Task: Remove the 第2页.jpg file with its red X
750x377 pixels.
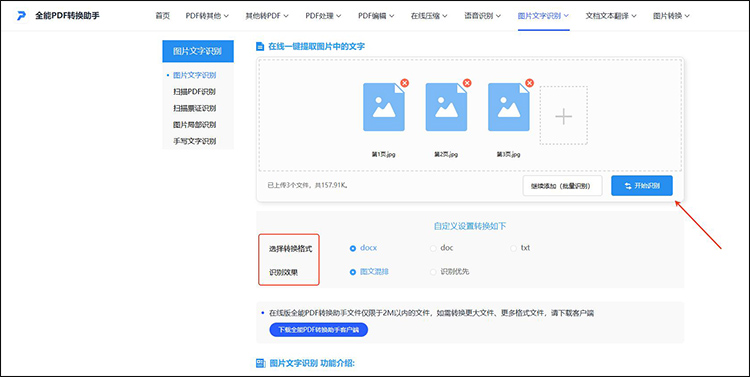Action: pos(467,83)
